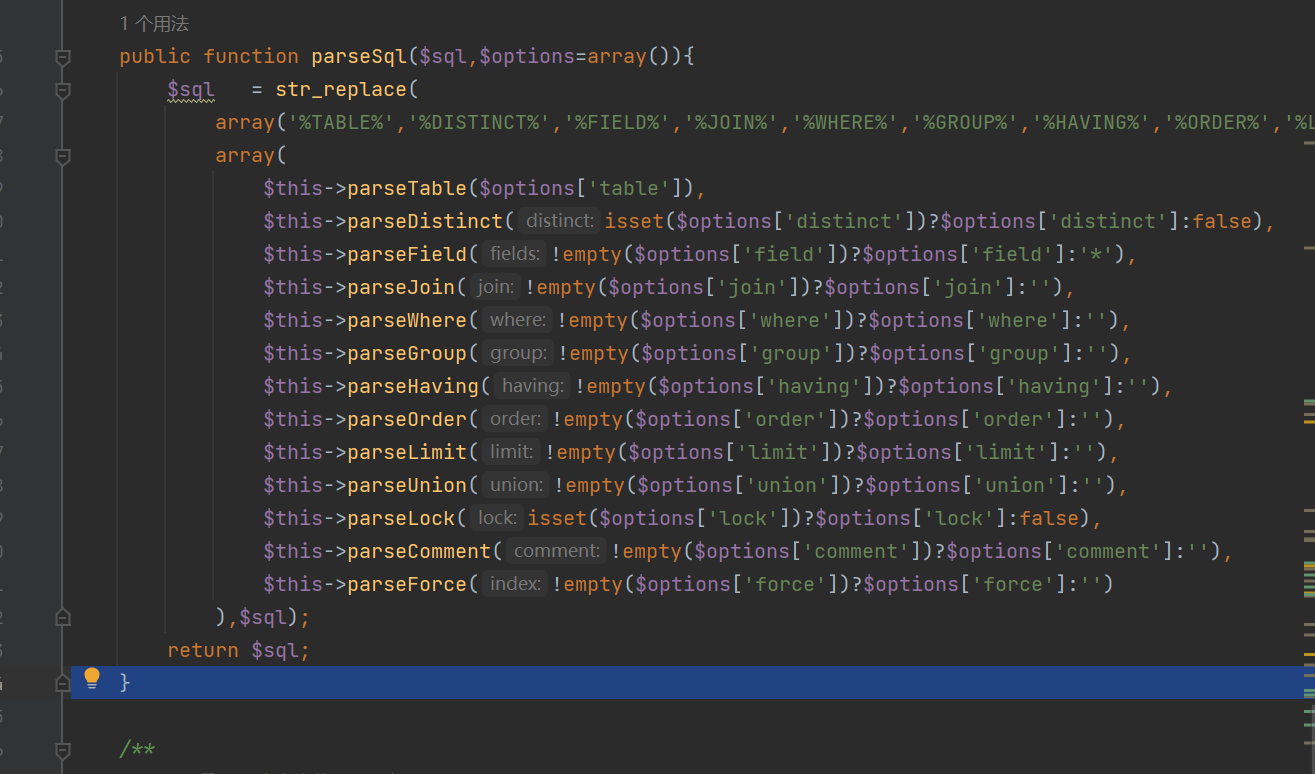This screenshot has width=1315, height=774.
Task: Click the parseForce method call
Action: 407,584
